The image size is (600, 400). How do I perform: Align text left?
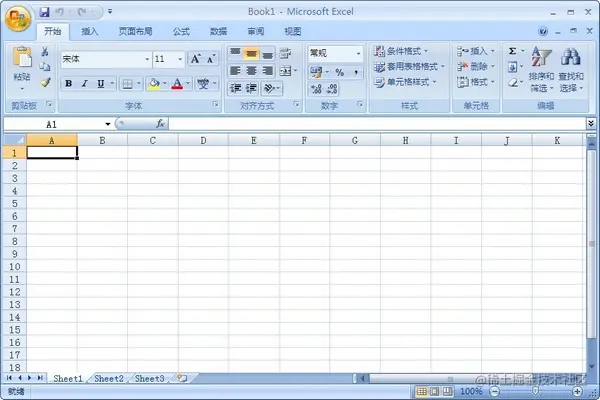(235, 71)
